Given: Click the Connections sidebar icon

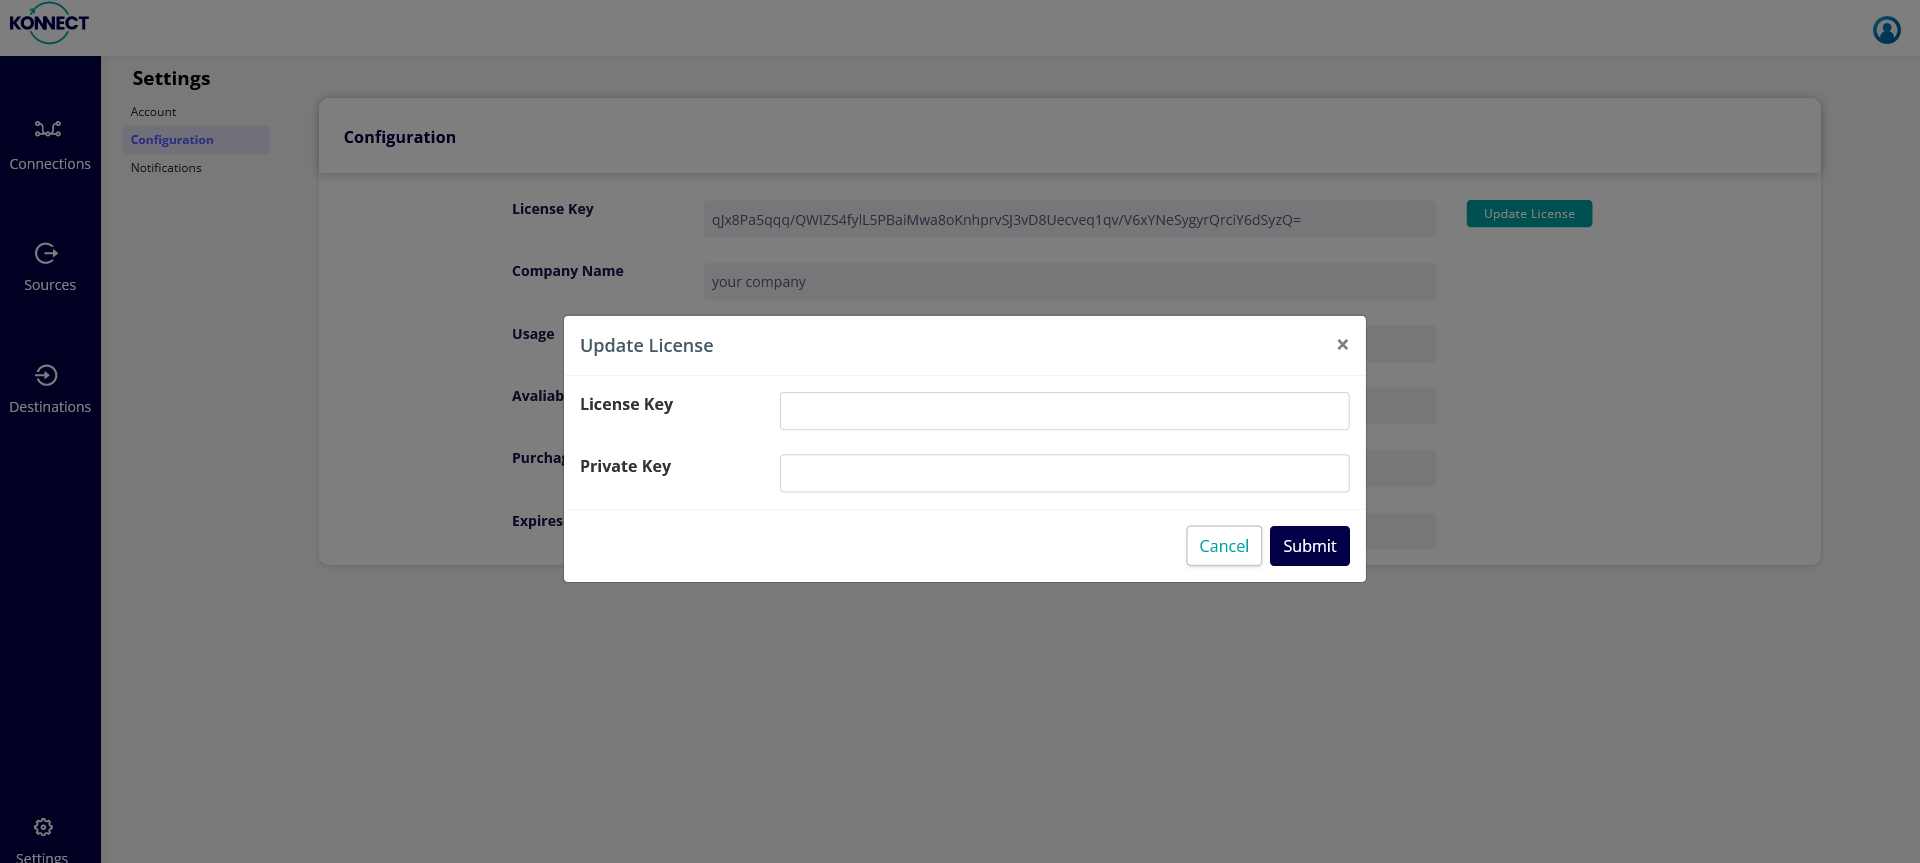Looking at the screenshot, I should click(x=48, y=129).
